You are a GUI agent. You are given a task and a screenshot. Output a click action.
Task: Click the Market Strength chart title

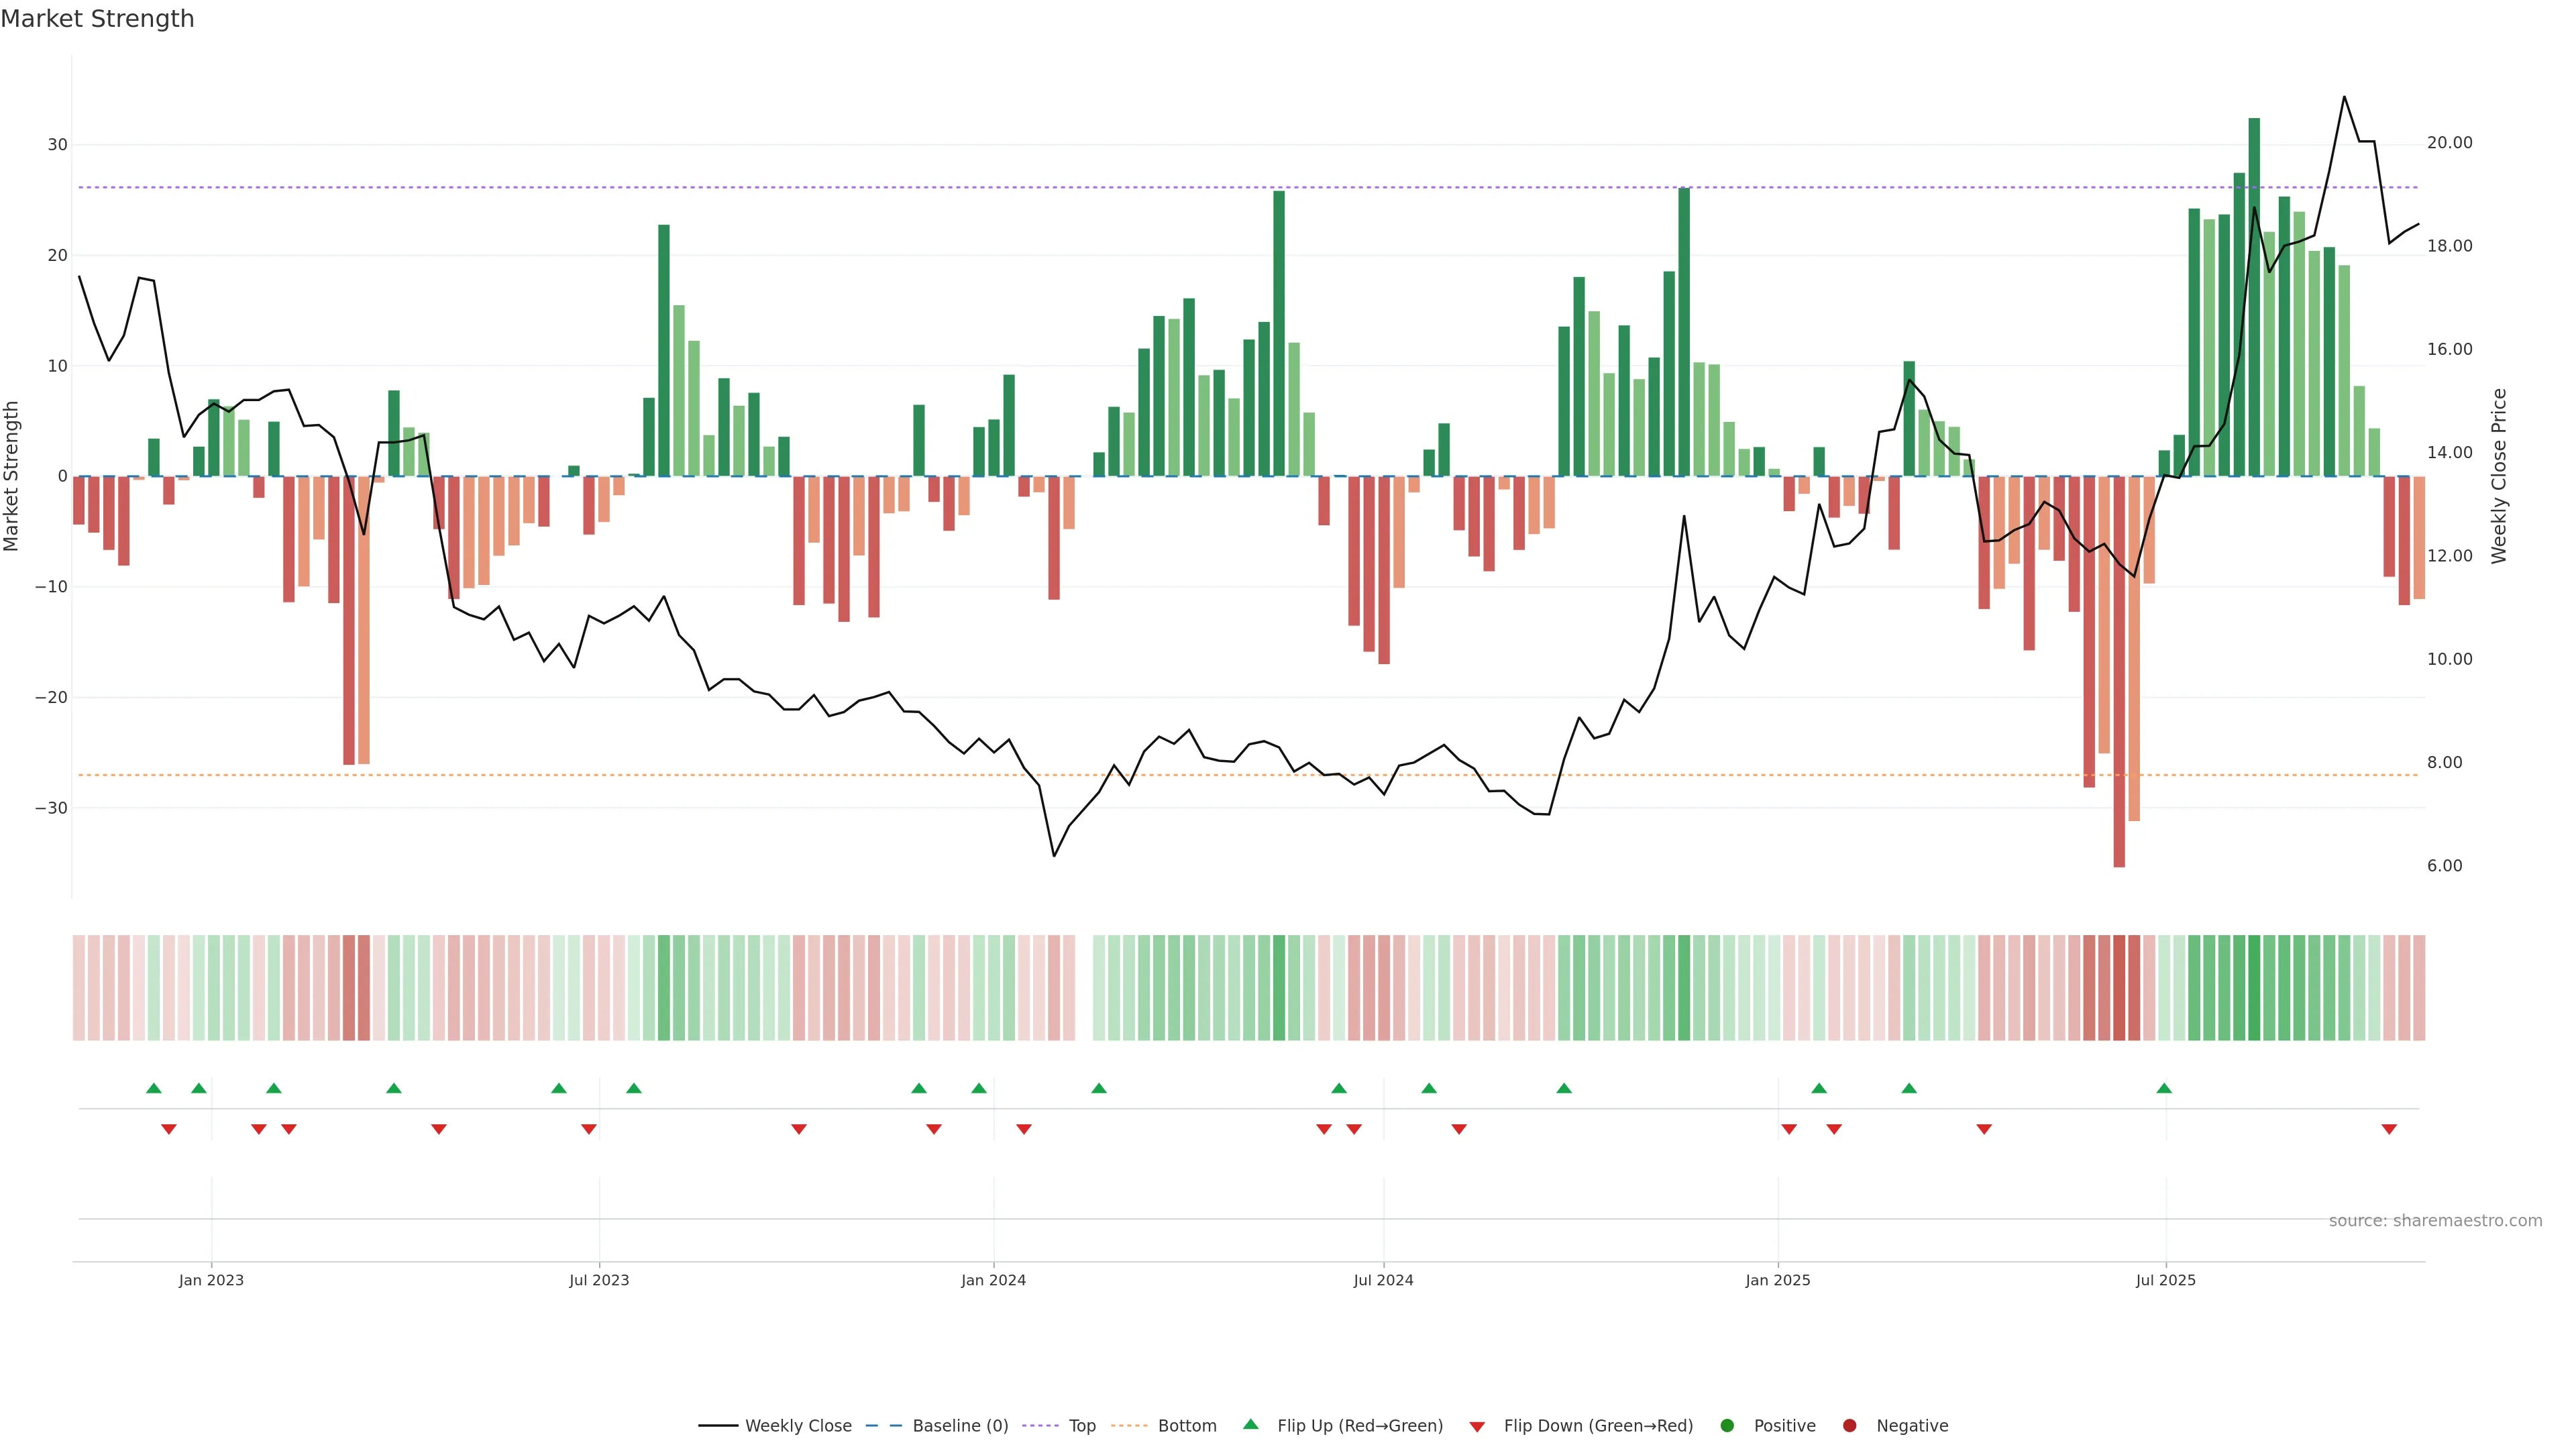tap(97, 19)
